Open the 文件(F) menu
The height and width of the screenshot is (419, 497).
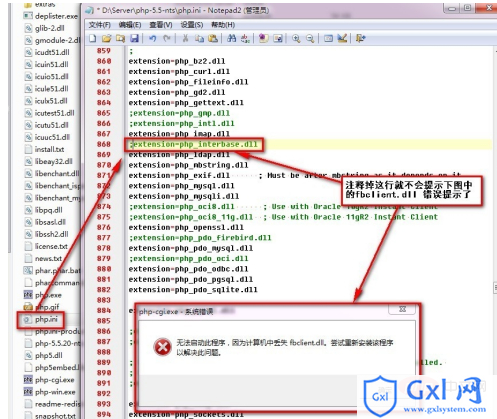point(99,25)
